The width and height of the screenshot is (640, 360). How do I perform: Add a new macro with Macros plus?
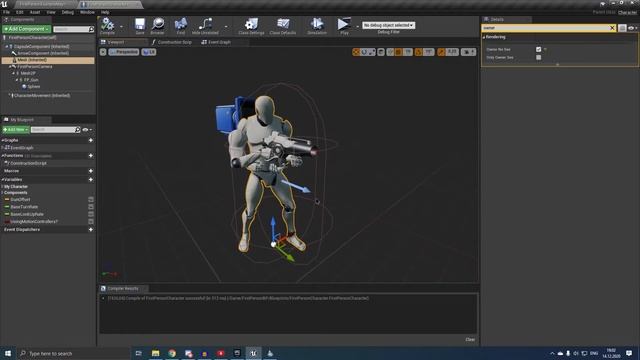tap(91, 171)
